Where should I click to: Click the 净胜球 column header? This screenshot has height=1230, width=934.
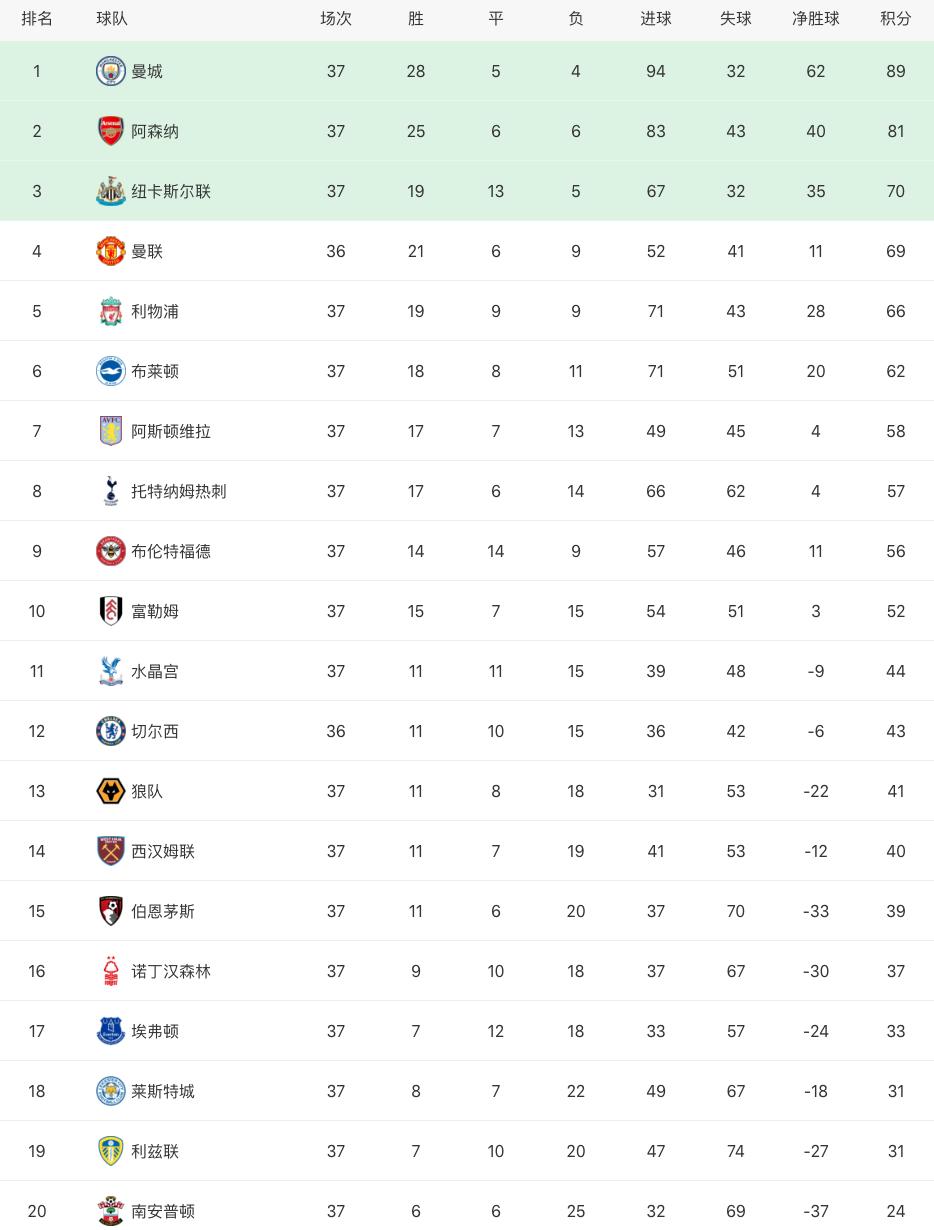[x=815, y=19]
